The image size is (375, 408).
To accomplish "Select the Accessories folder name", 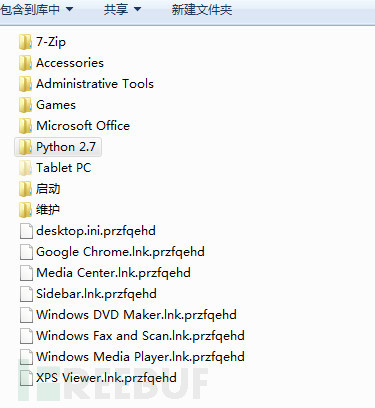I will [70, 63].
